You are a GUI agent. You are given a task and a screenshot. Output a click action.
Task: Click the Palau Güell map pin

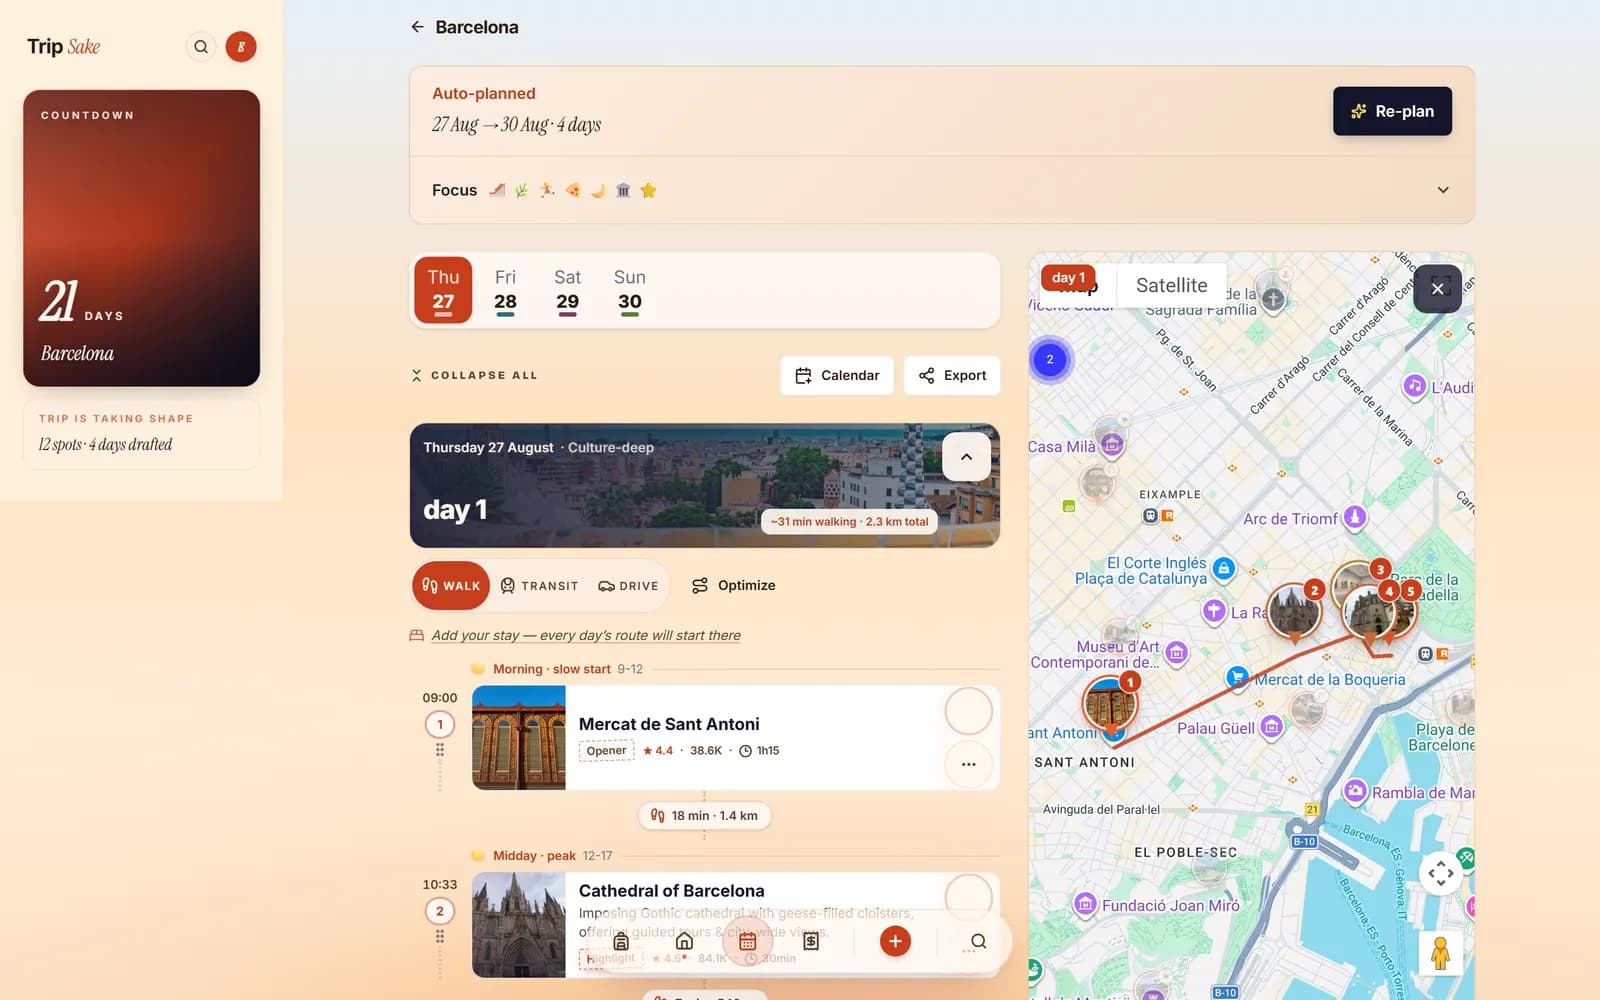(x=1271, y=726)
